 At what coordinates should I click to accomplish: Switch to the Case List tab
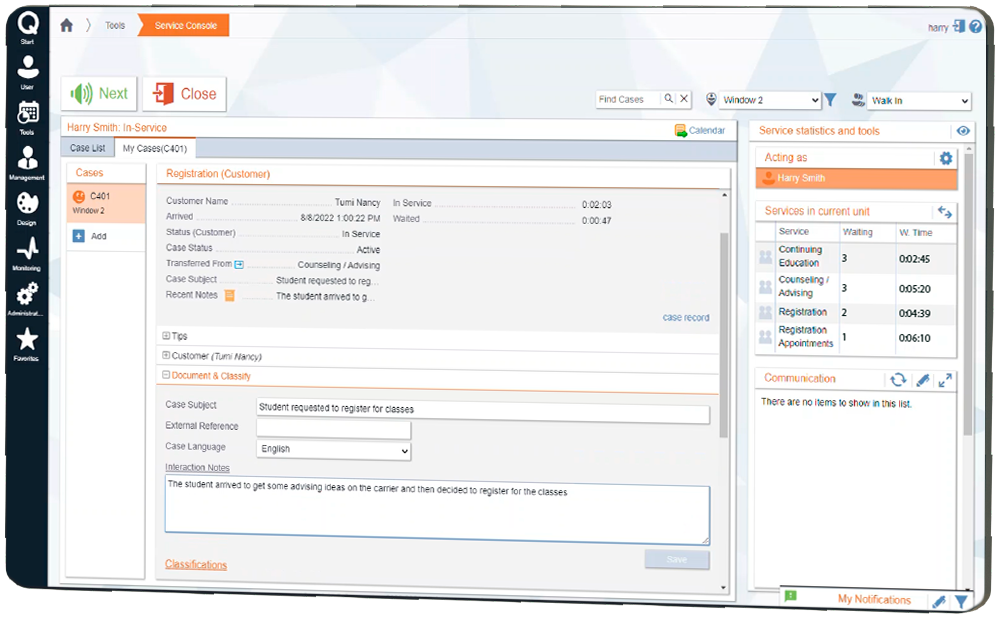point(88,149)
